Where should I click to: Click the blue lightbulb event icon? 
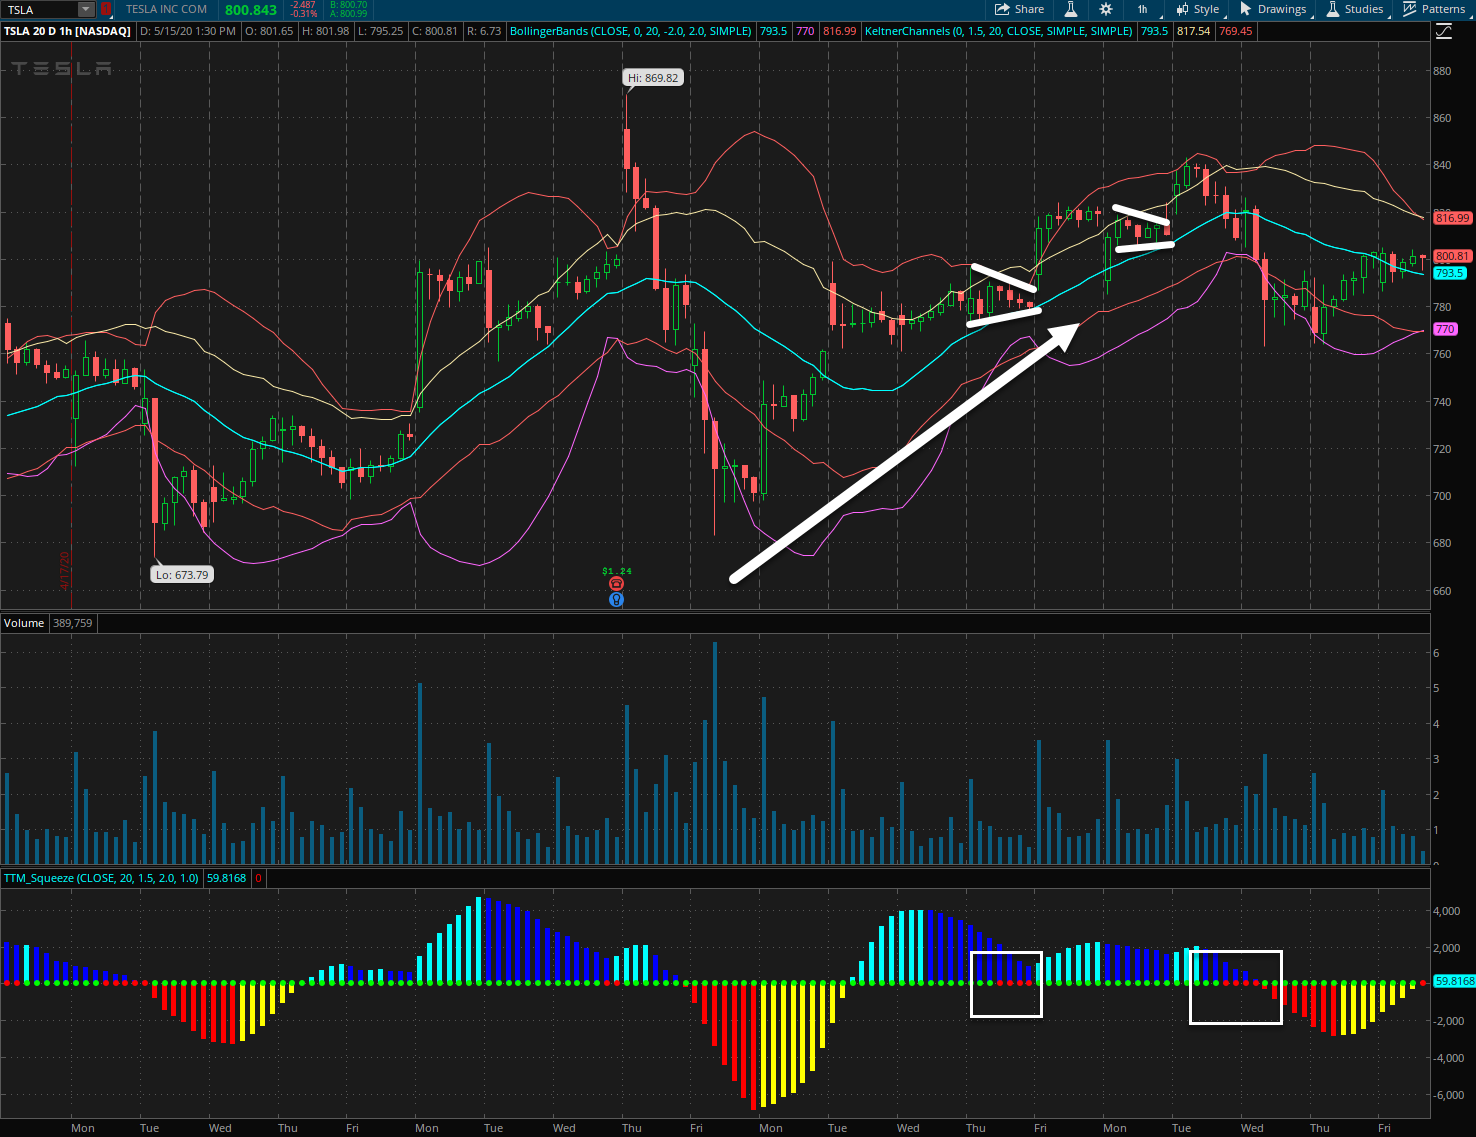pyautogui.click(x=616, y=600)
